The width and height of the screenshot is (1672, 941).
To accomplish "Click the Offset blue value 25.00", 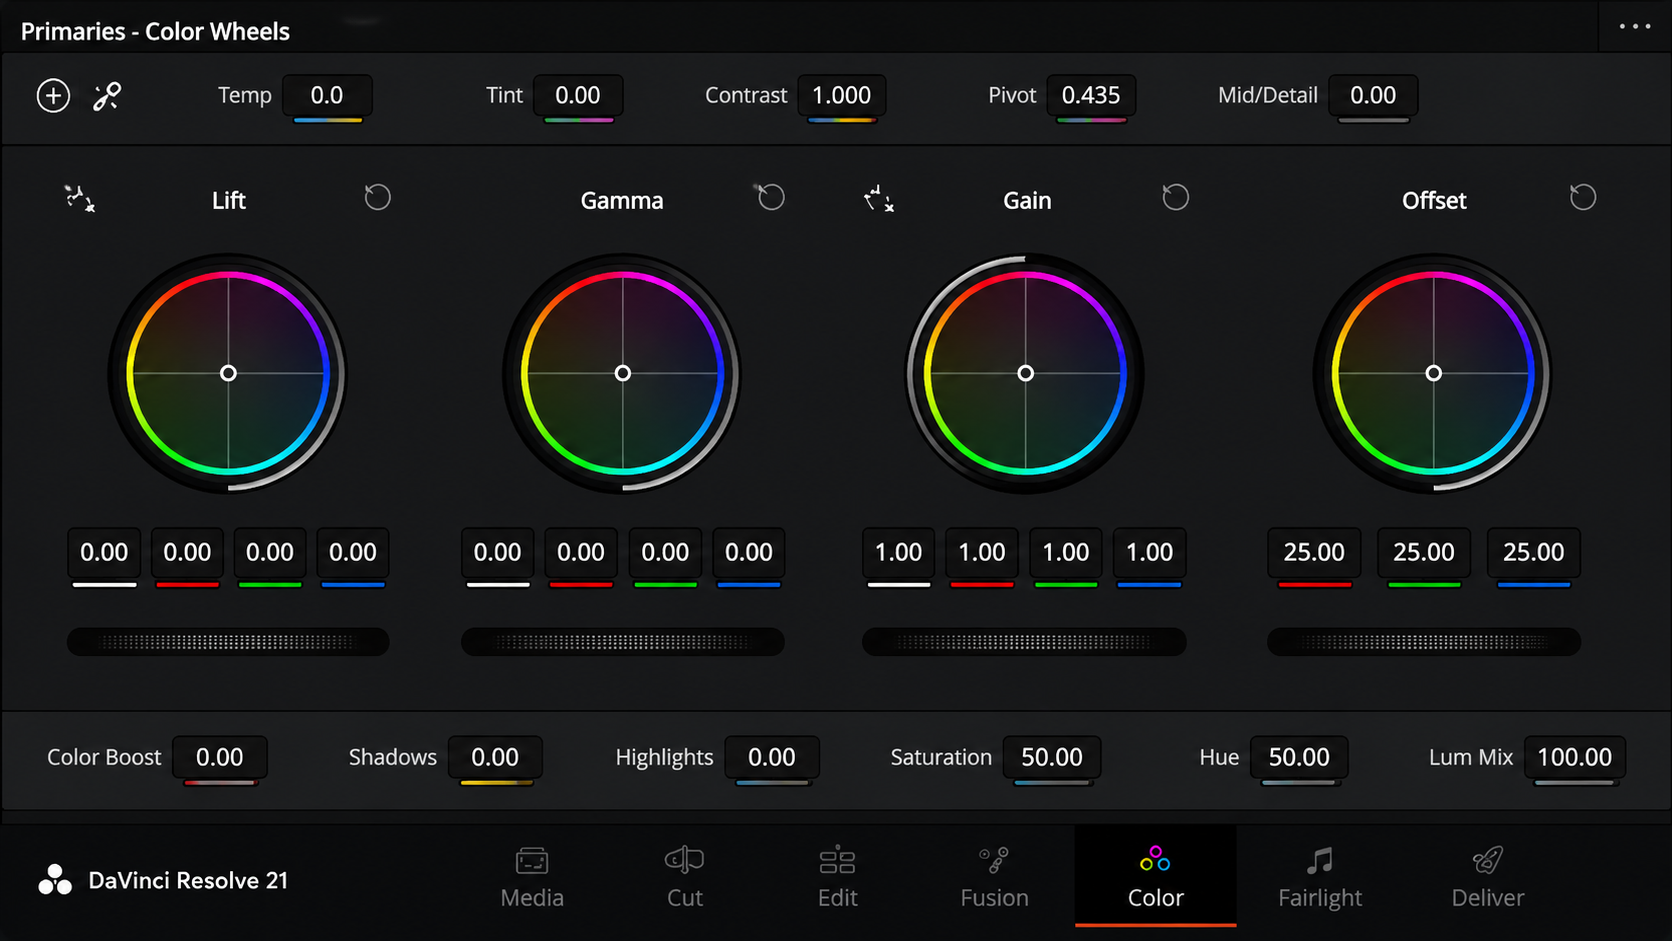I will (1534, 553).
